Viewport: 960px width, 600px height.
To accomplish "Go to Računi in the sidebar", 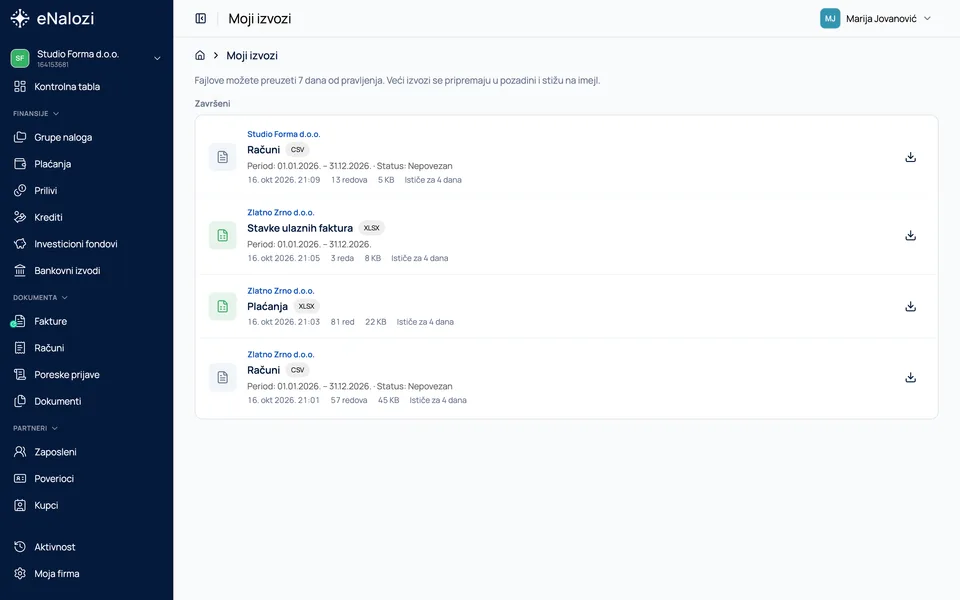I will point(86,348).
